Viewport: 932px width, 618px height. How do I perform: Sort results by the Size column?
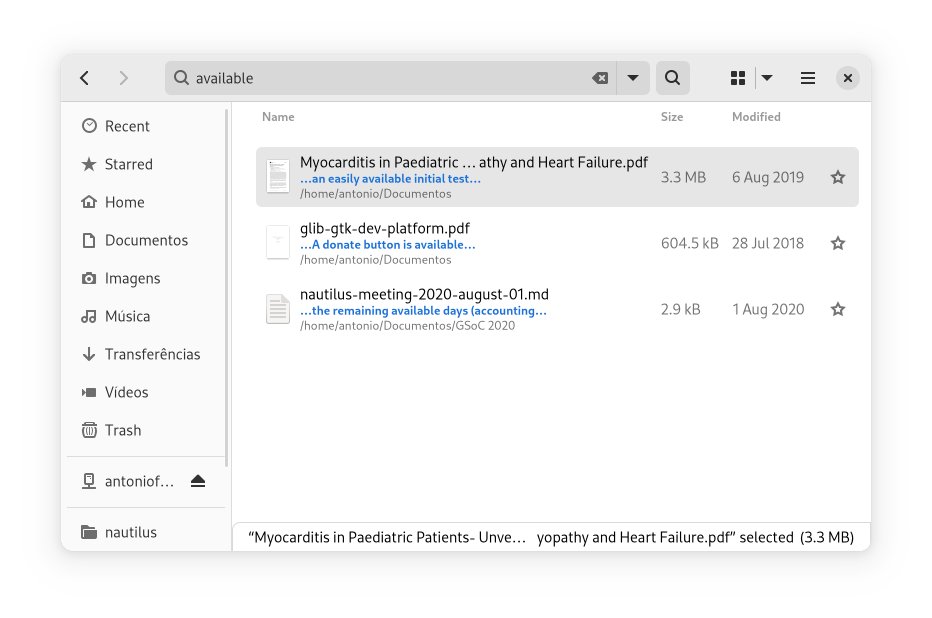click(671, 117)
